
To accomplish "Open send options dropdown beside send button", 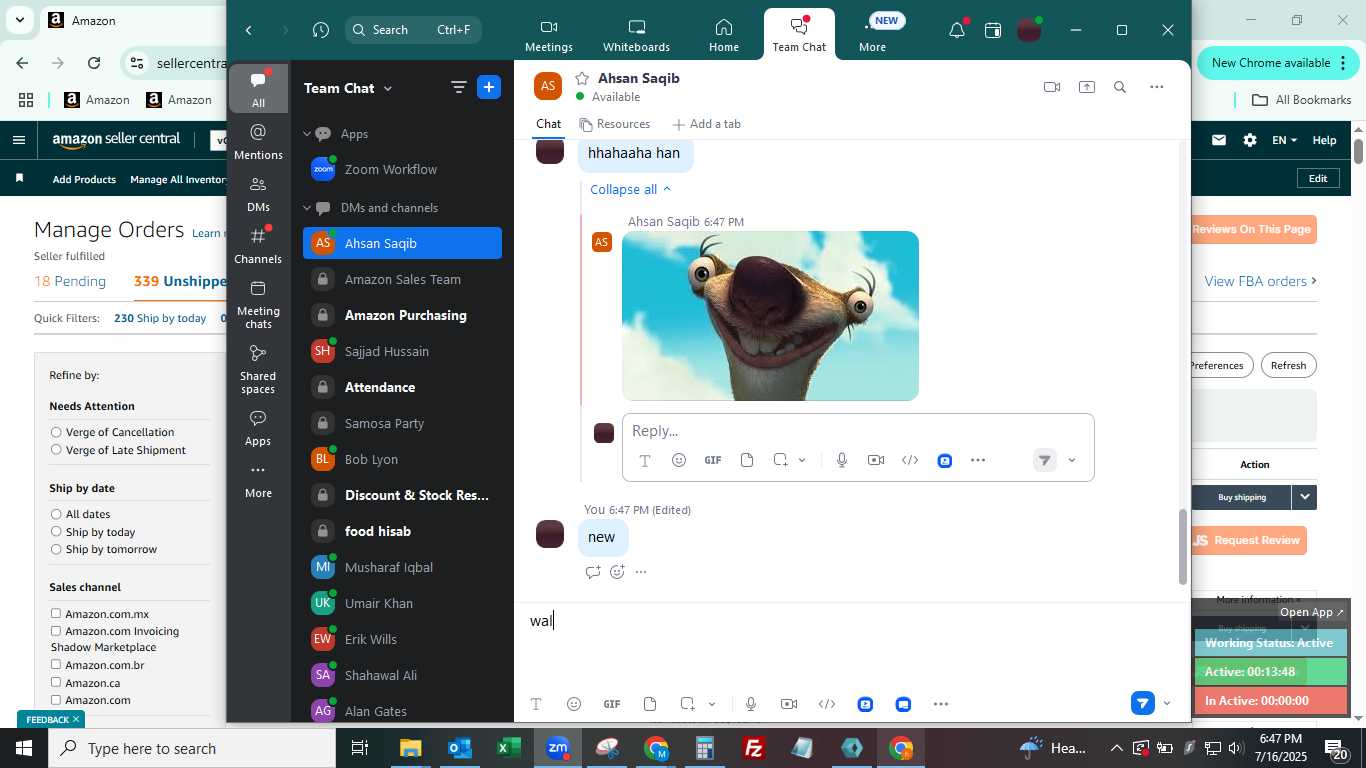I will coord(1167,703).
